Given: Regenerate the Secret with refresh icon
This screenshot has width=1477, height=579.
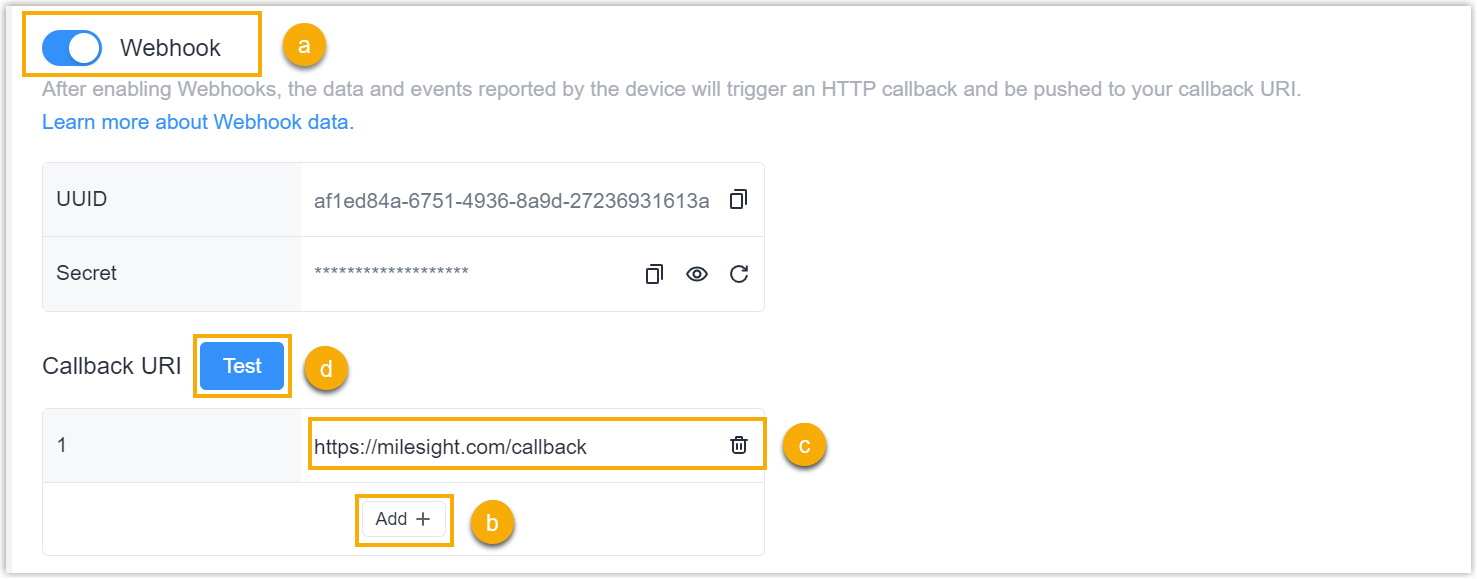Looking at the screenshot, I should click(739, 274).
